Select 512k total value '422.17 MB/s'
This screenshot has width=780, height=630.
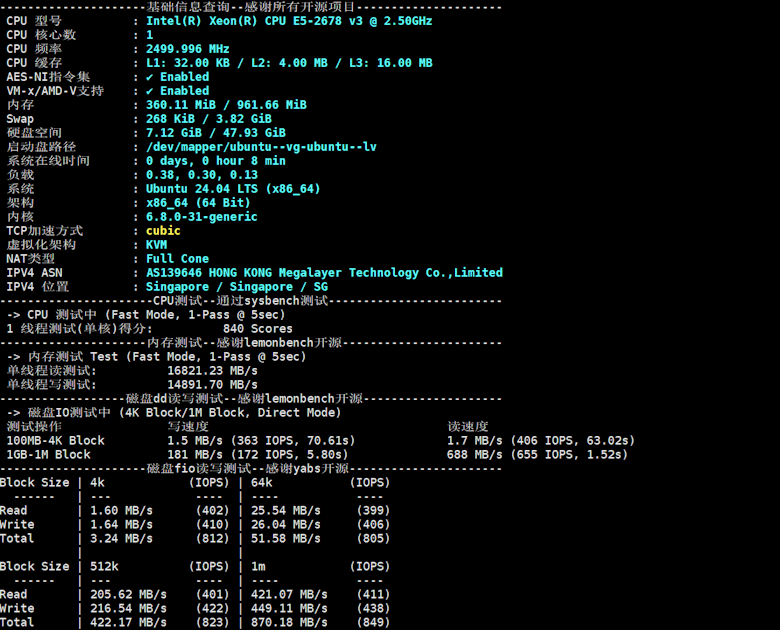click(128, 623)
